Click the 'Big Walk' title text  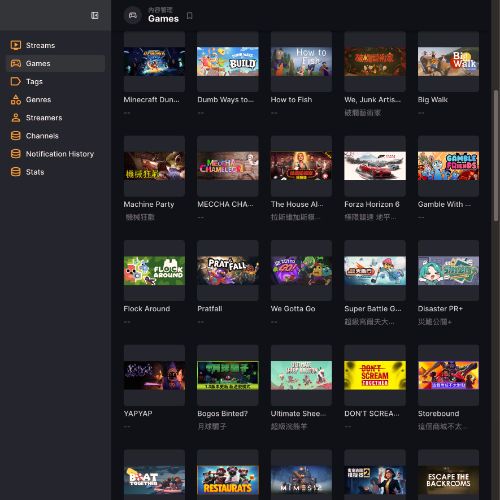[x=433, y=100]
